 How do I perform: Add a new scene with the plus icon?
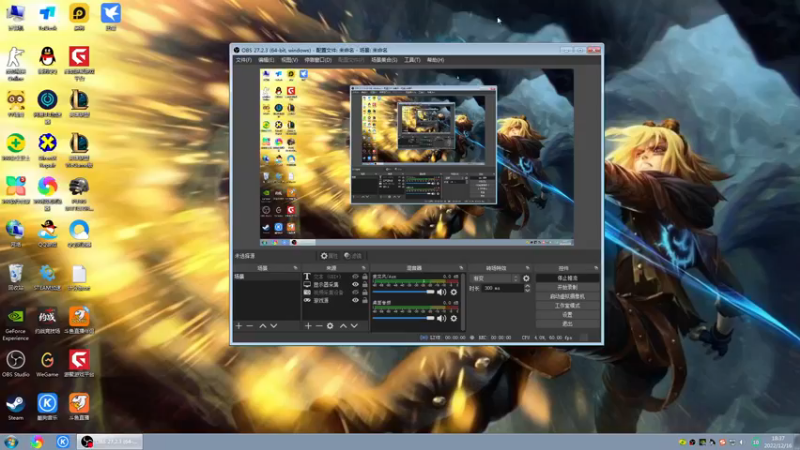pyautogui.click(x=239, y=326)
